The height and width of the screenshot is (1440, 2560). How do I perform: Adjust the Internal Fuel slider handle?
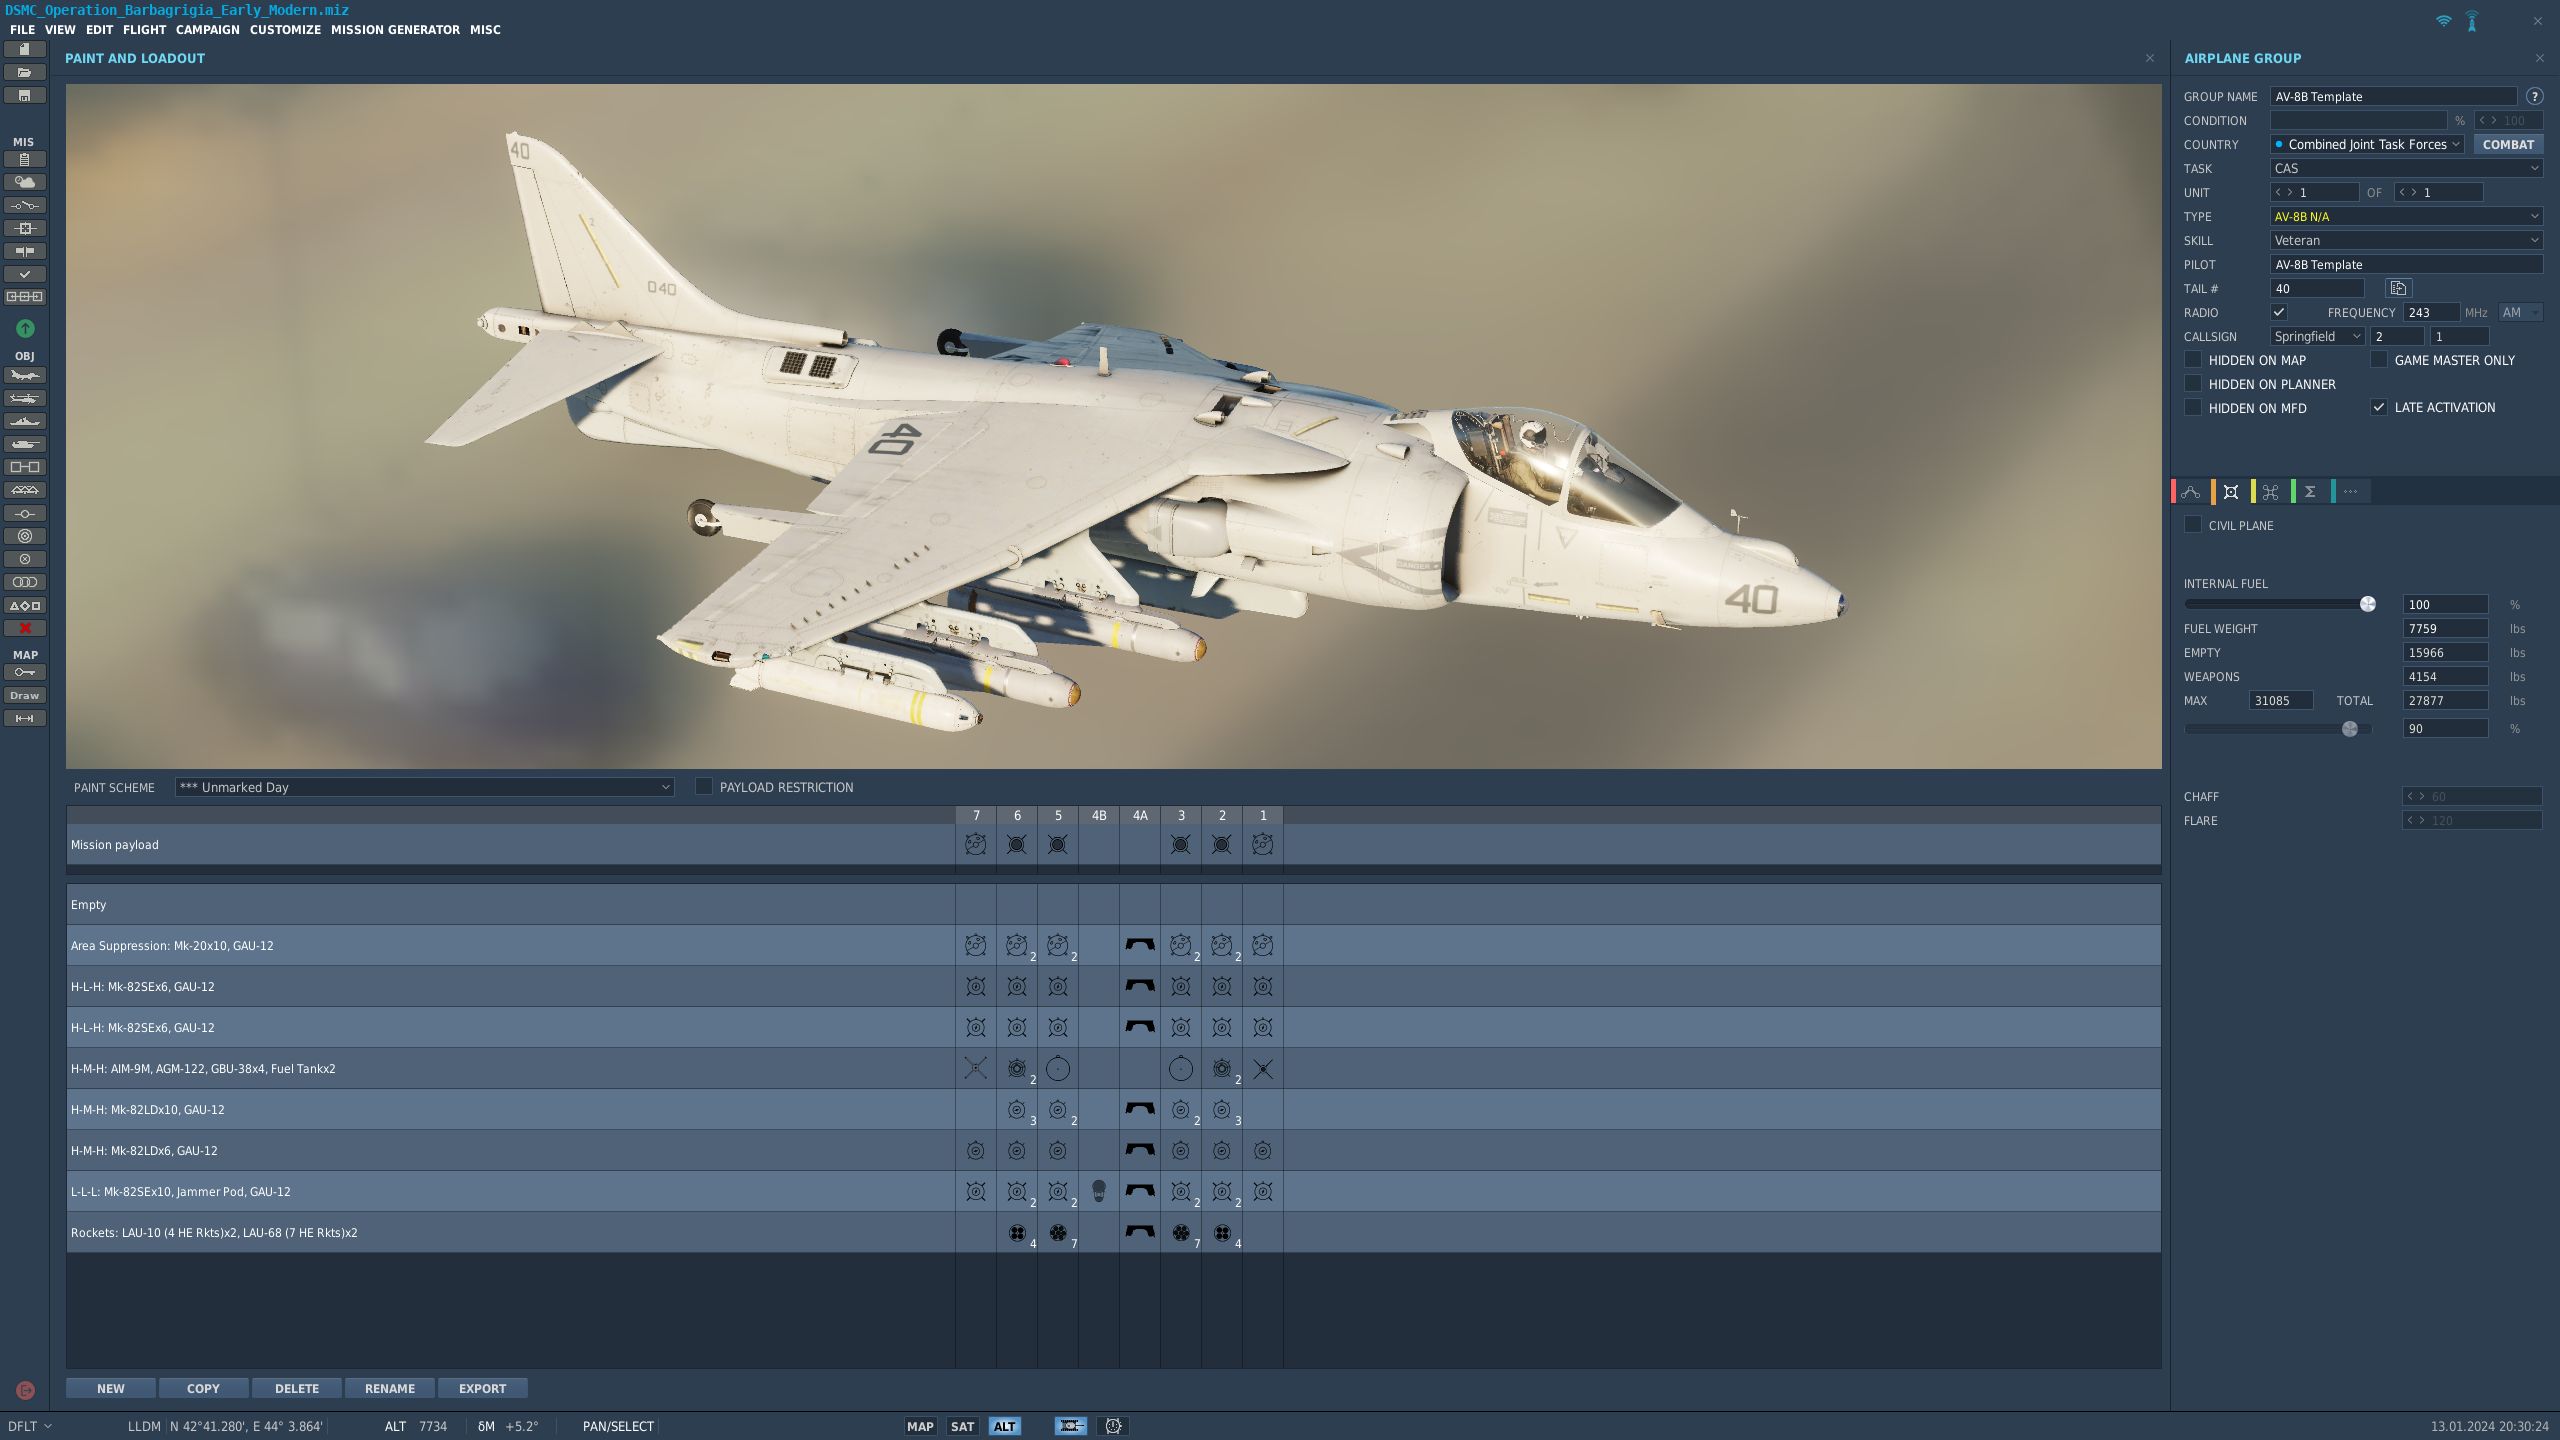coord(2367,604)
